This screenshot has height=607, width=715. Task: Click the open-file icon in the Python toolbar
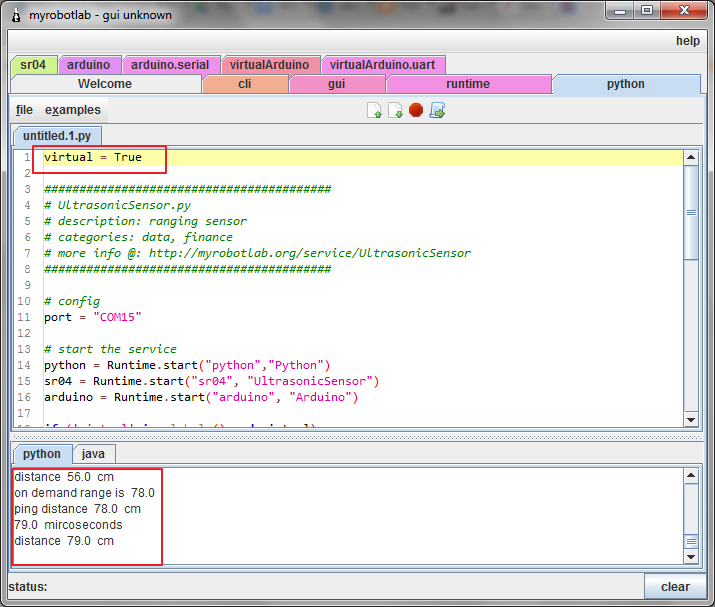click(374, 110)
